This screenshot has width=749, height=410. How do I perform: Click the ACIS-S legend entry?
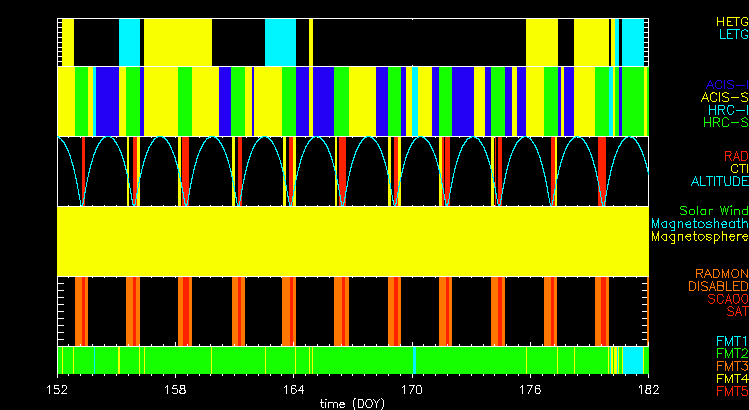[725, 97]
